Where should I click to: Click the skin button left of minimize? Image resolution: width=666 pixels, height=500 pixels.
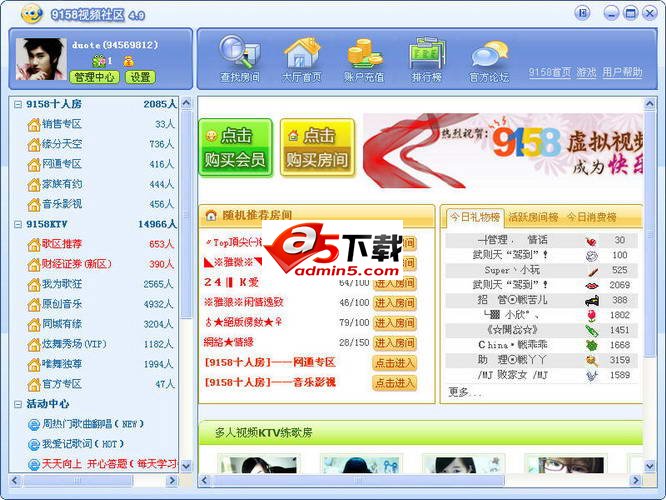tap(582, 13)
